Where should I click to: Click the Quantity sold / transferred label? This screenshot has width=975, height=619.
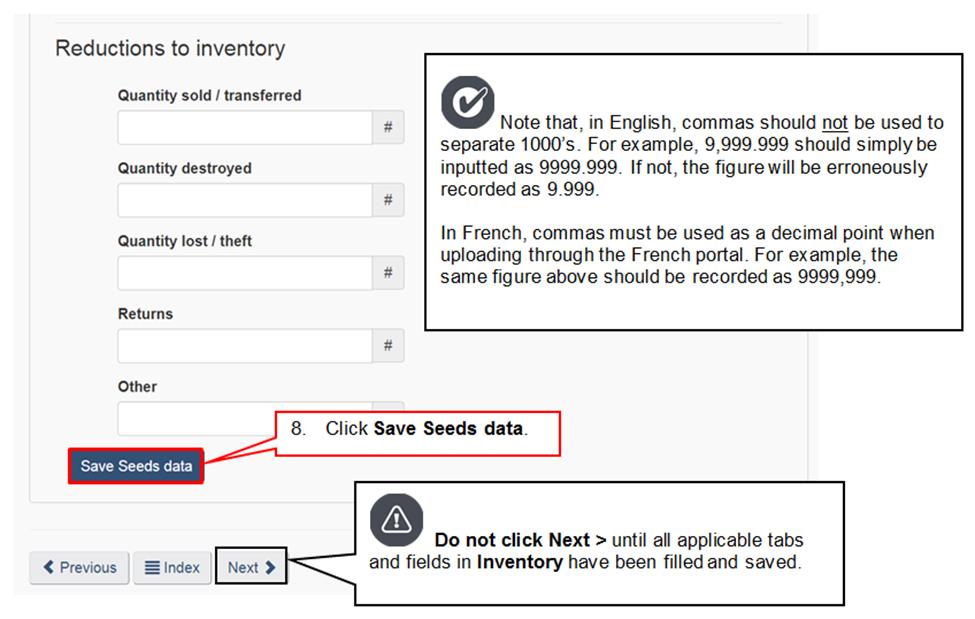pos(209,96)
